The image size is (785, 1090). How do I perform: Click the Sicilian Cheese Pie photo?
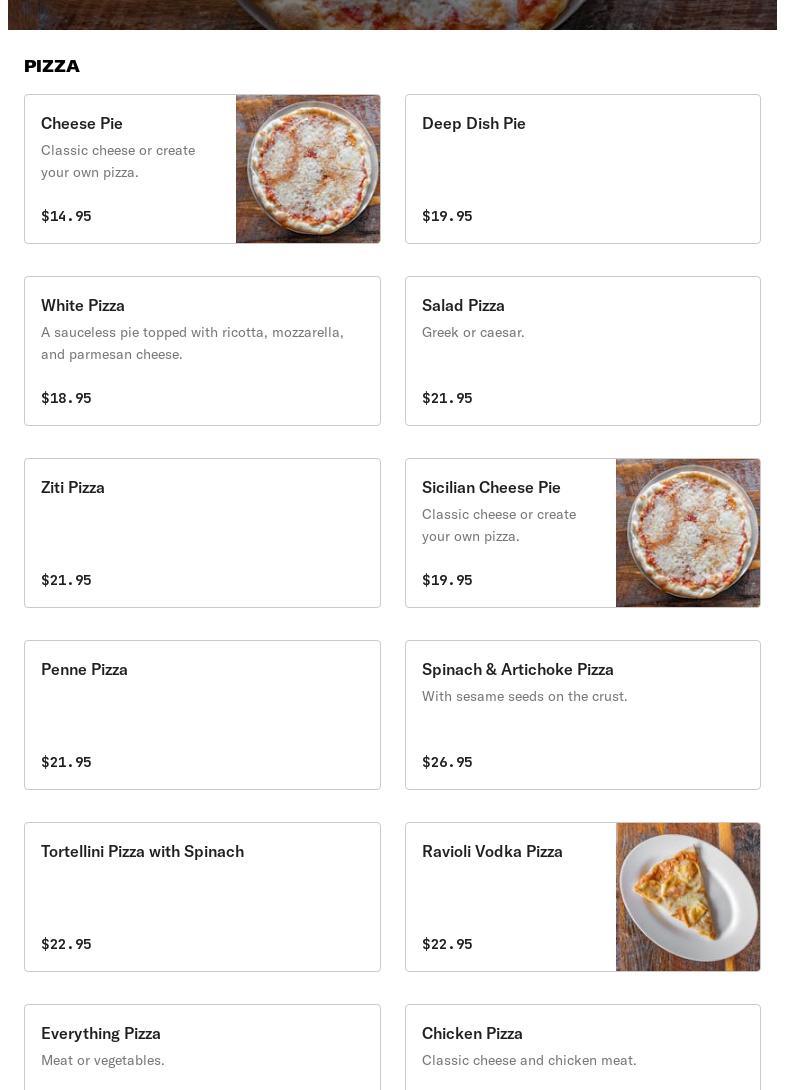click(688, 533)
